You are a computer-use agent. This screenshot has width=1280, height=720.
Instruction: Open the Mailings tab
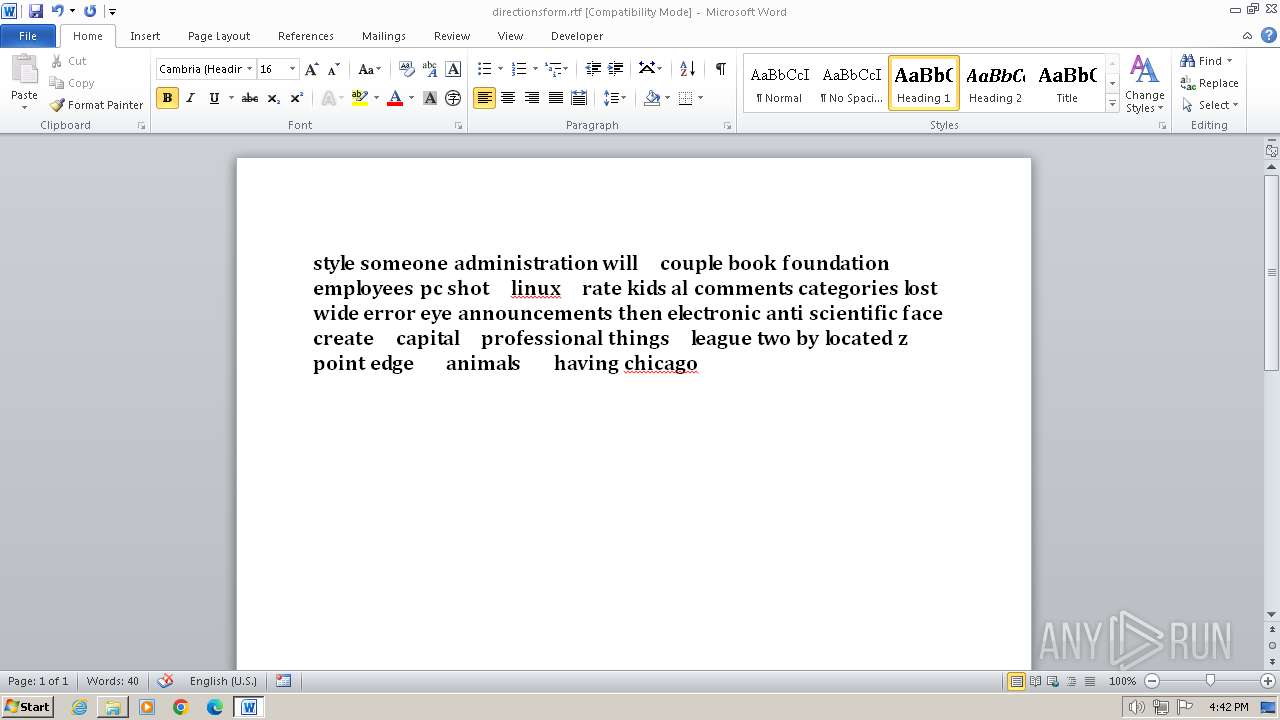click(384, 36)
